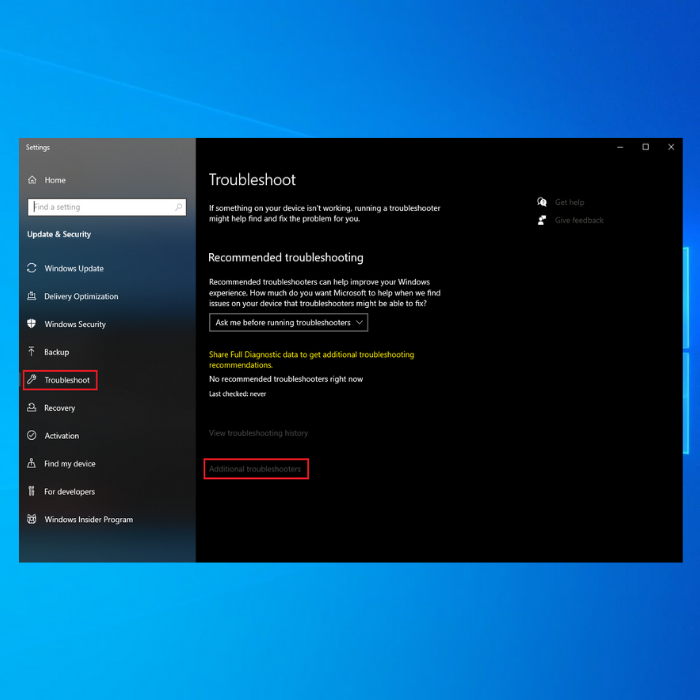The height and width of the screenshot is (700, 700).
Task: Open the Windows Insider Program label
Action: point(88,520)
